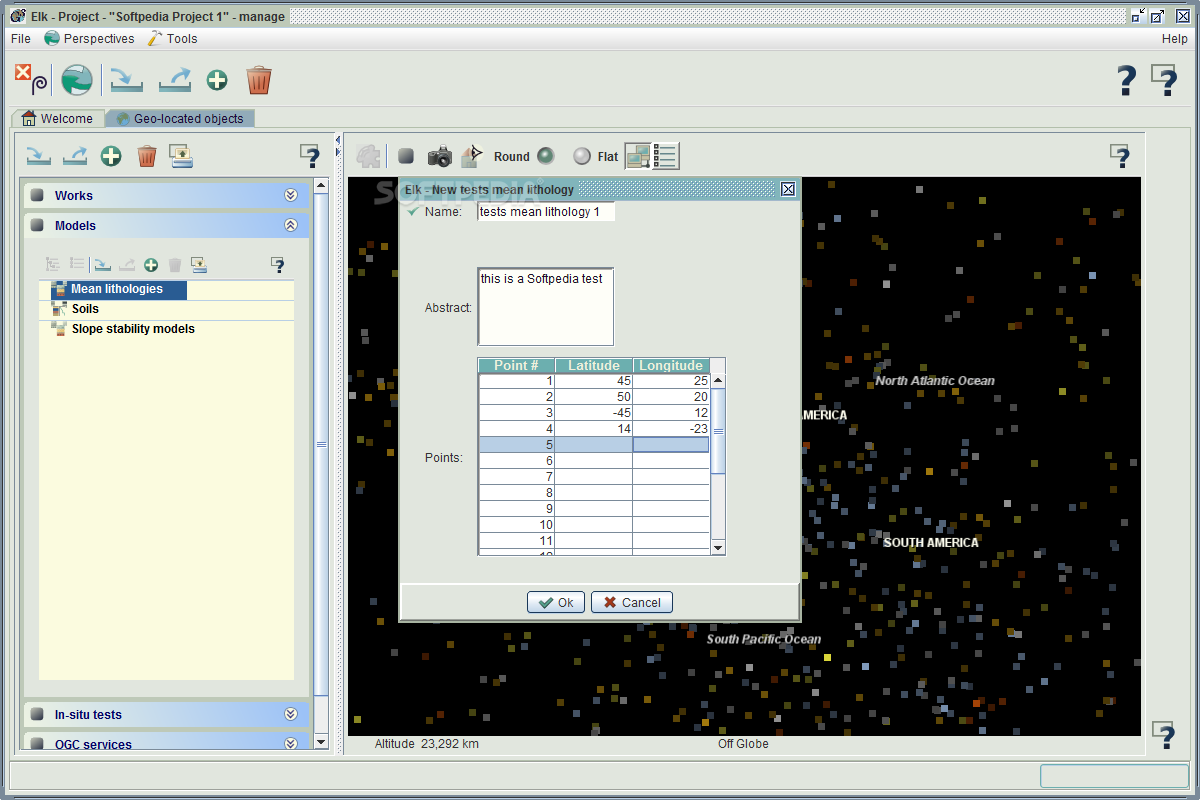The width and height of the screenshot is (1200, 800).
Task: Click the left panel import icon
Action: (x=38, y=156)
